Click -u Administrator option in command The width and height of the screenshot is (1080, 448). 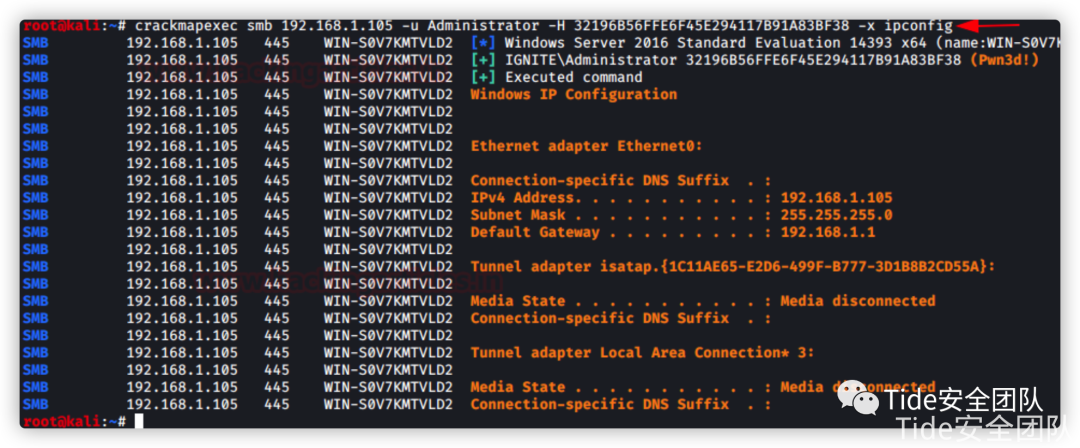pyautogui.click(x=479, y=26)
